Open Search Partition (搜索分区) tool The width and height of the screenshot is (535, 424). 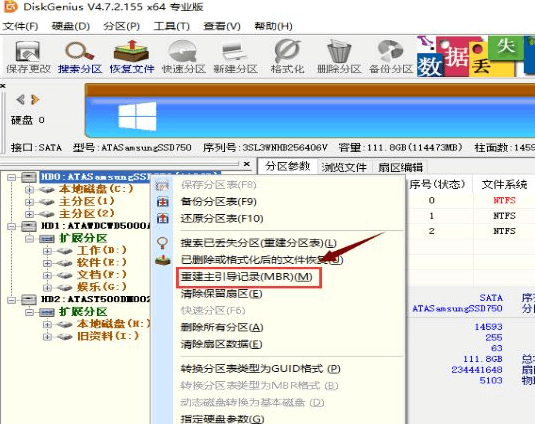80,57
